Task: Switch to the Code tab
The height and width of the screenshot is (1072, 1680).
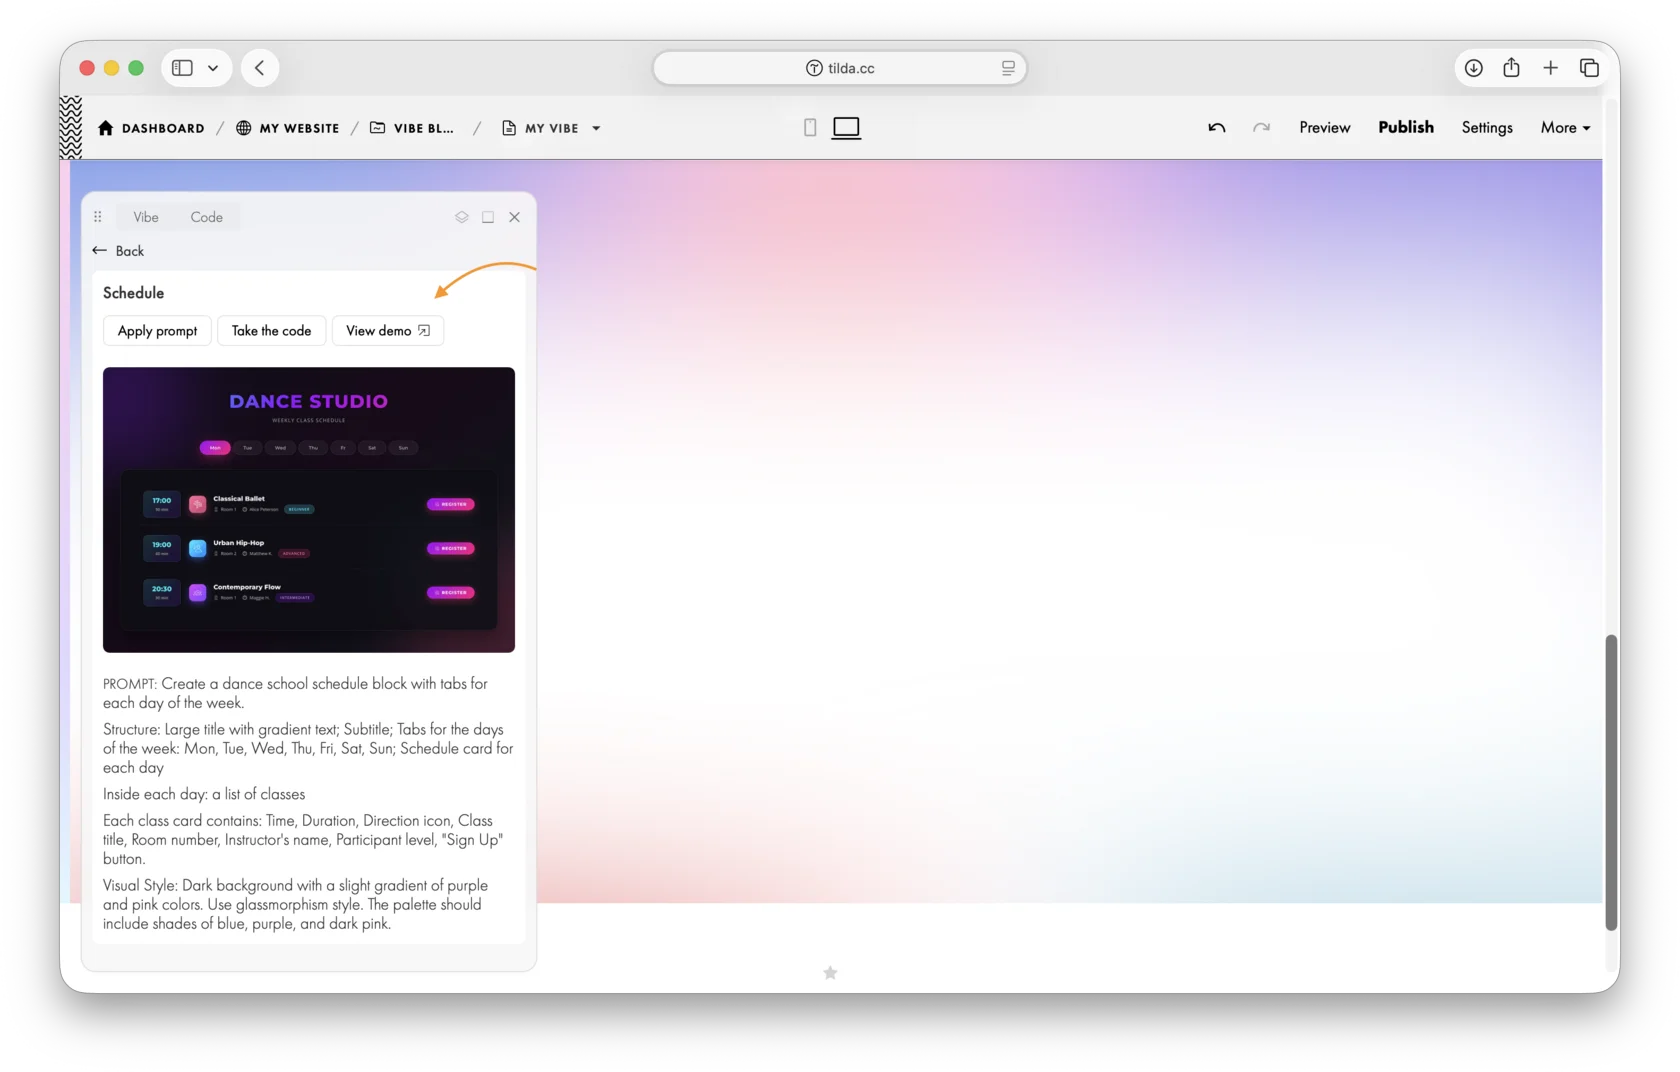Action: 206,217
